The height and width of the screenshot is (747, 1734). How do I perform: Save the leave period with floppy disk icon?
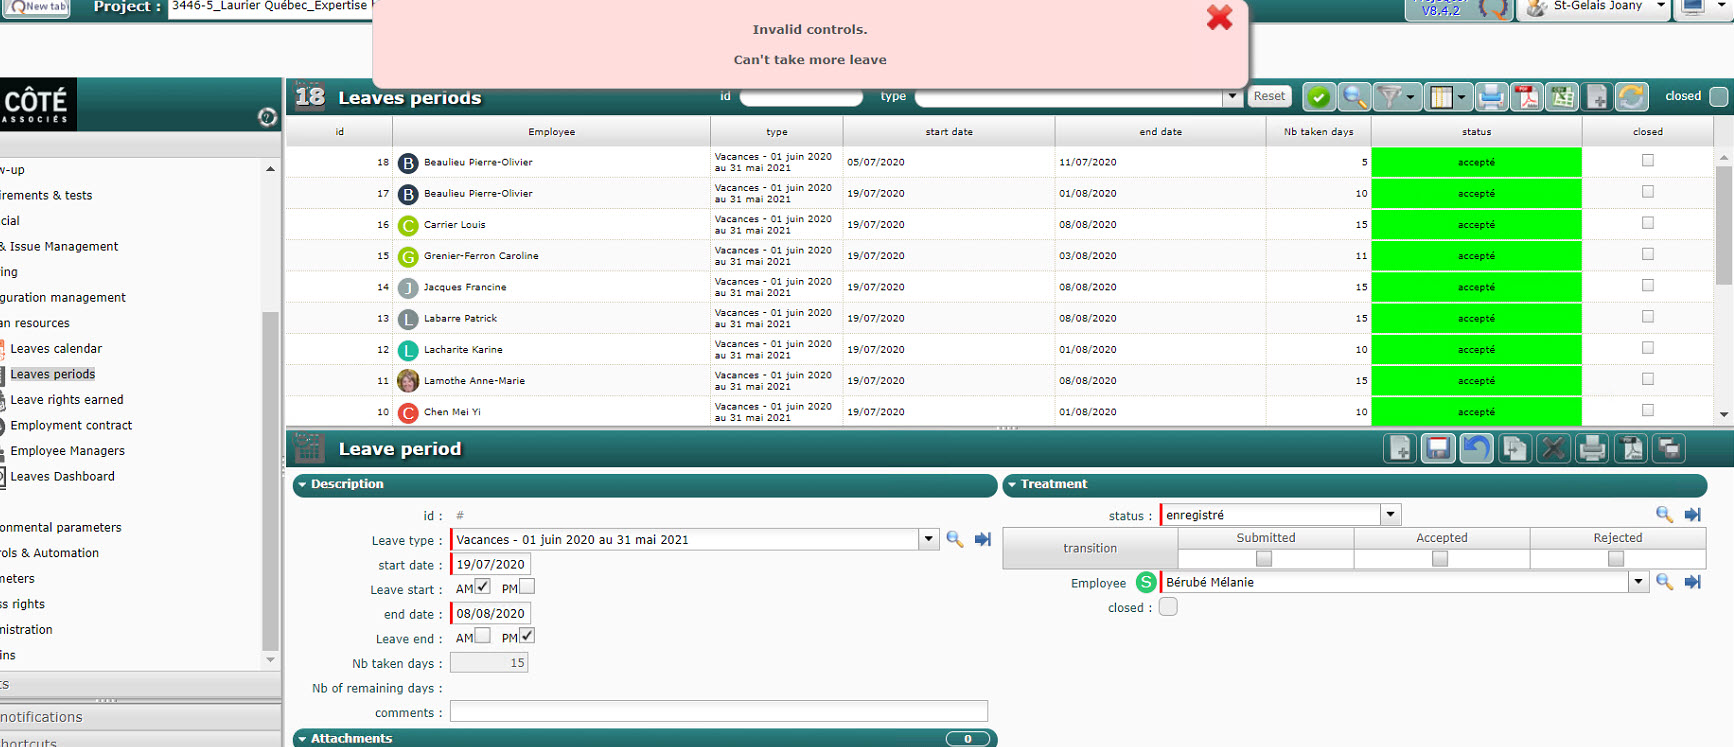point(1438,449)
